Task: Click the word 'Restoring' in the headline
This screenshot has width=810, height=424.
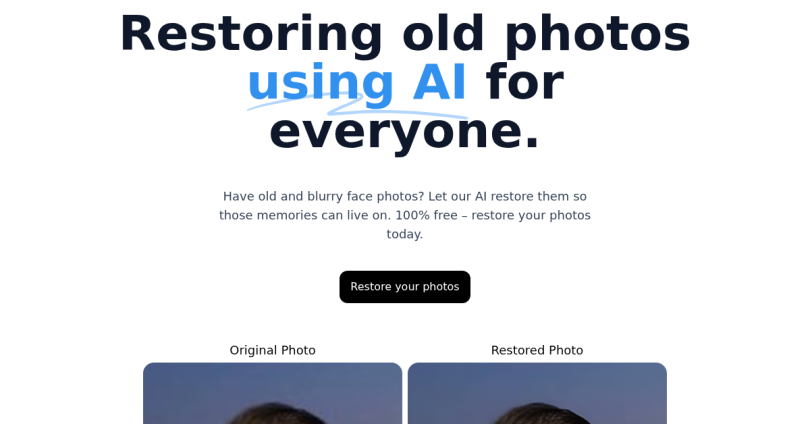Action: click(251, 34)
